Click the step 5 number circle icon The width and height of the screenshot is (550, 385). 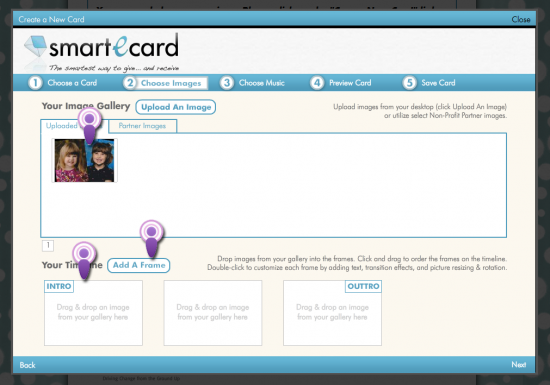(x=409, y=83)
